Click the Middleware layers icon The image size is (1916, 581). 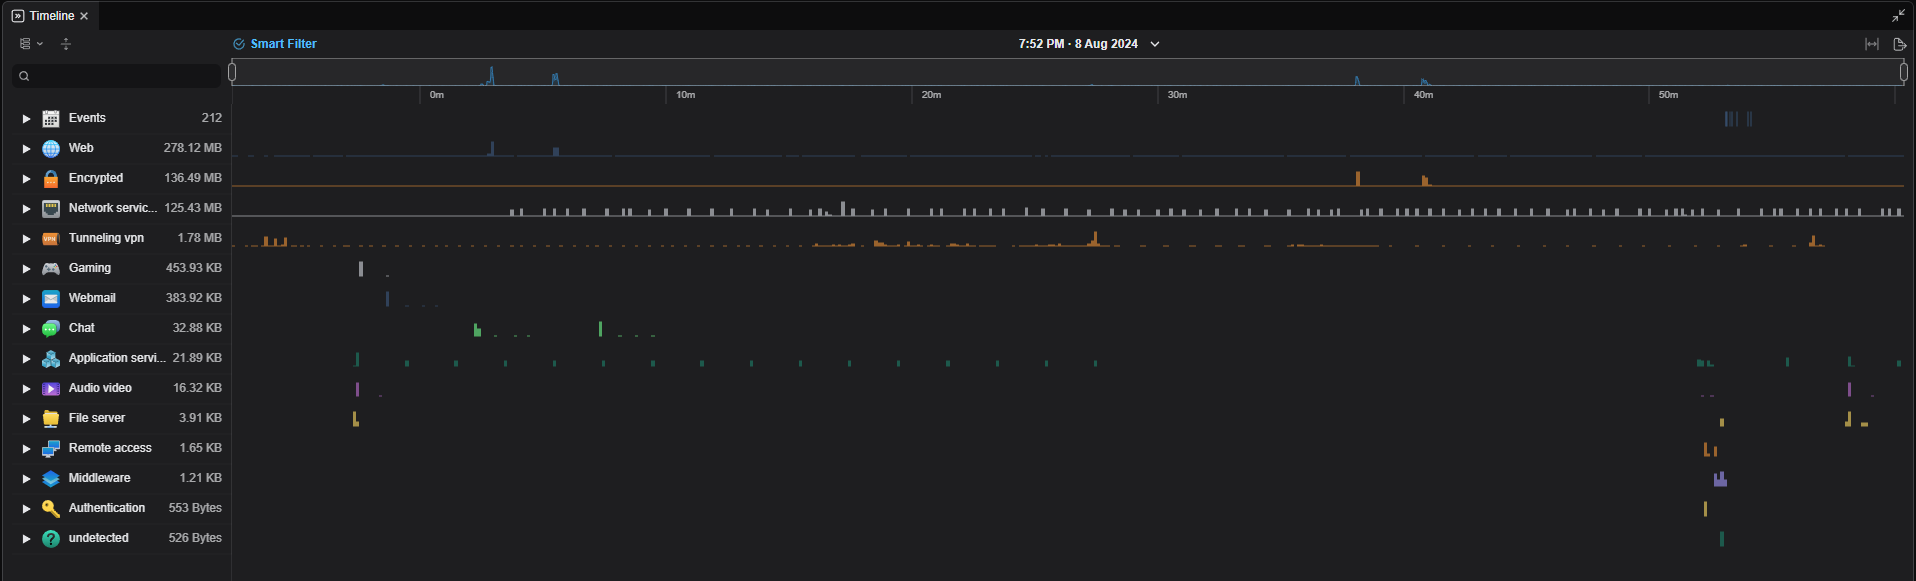[x=51, y=478]
